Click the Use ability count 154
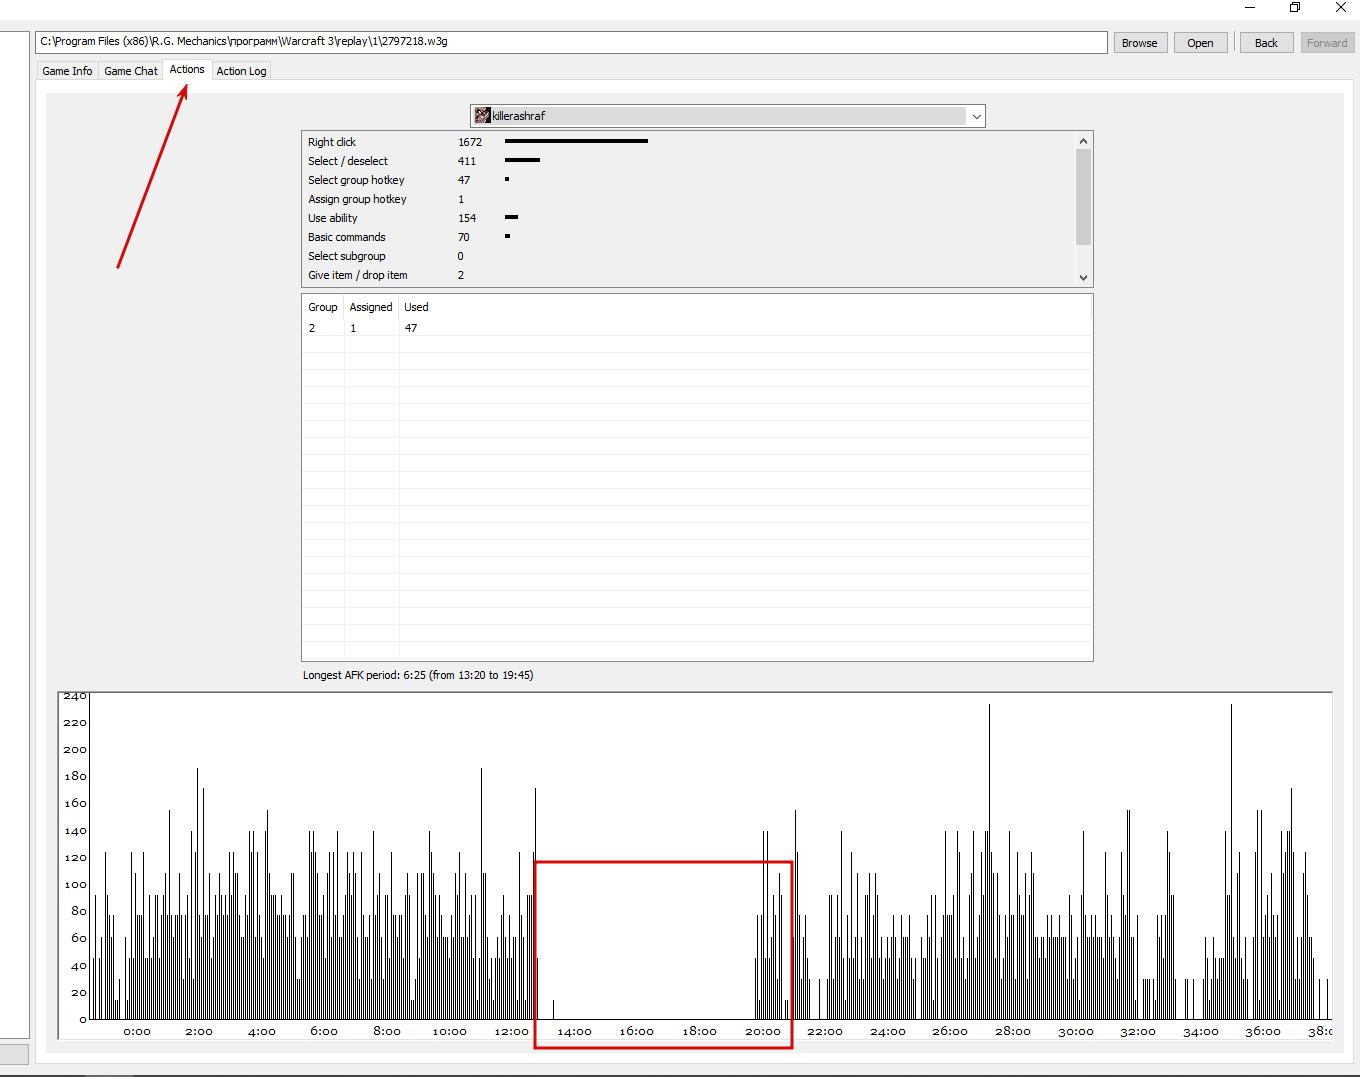Screen dimensions: 1360x1077 (x=467, y=218)
